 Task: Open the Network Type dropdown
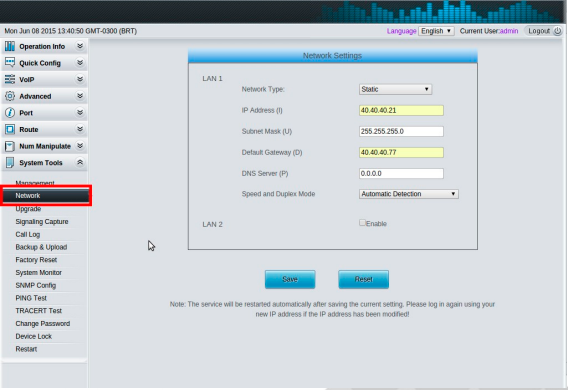pos(395,89)
